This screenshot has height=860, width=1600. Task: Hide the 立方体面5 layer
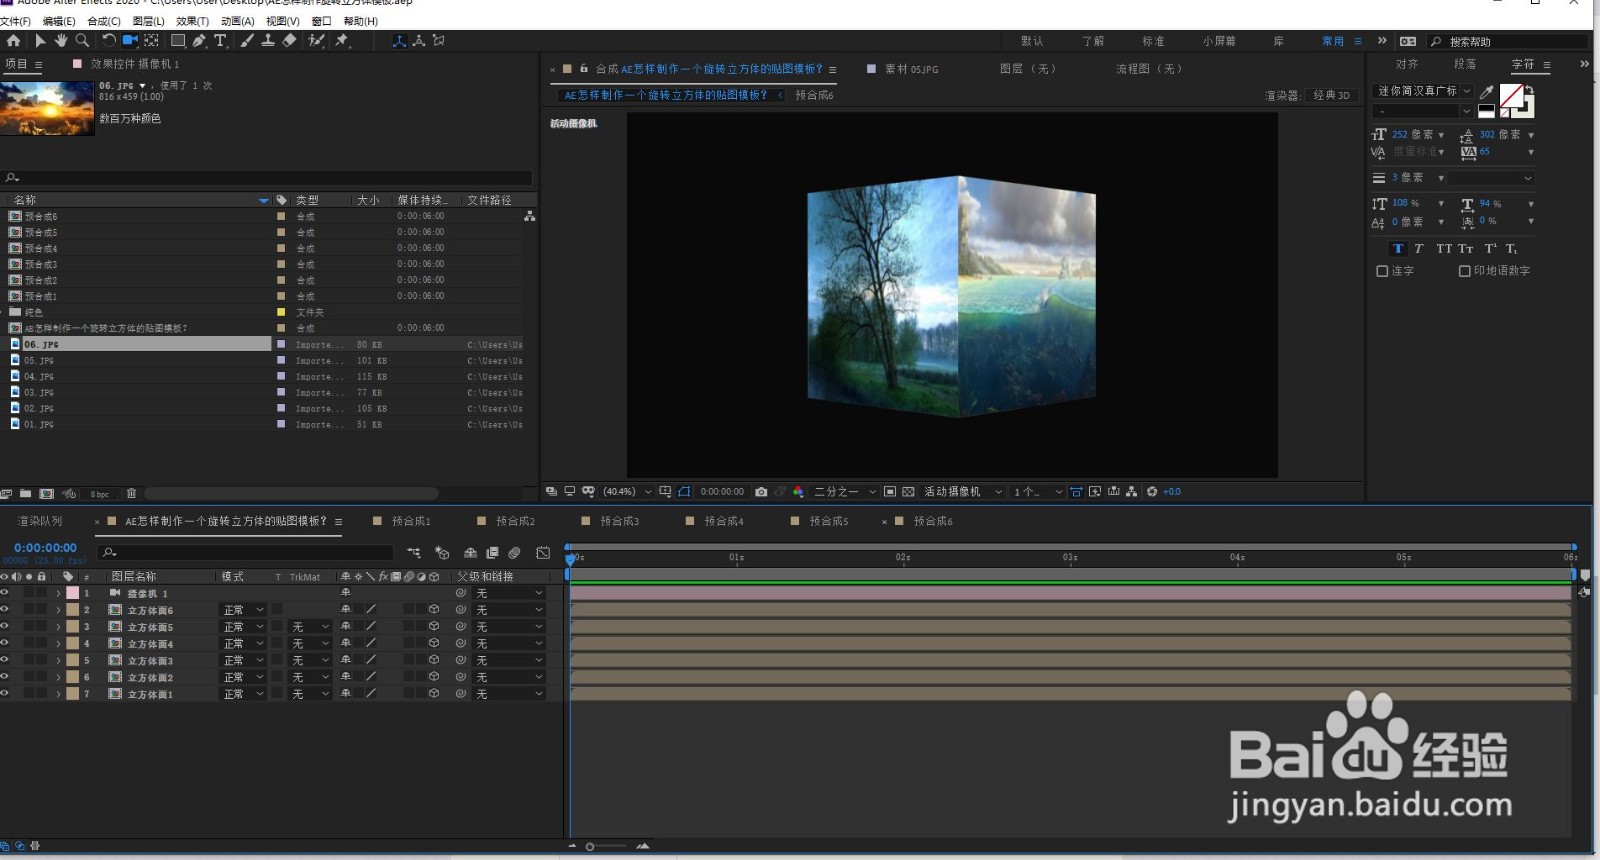4,627
